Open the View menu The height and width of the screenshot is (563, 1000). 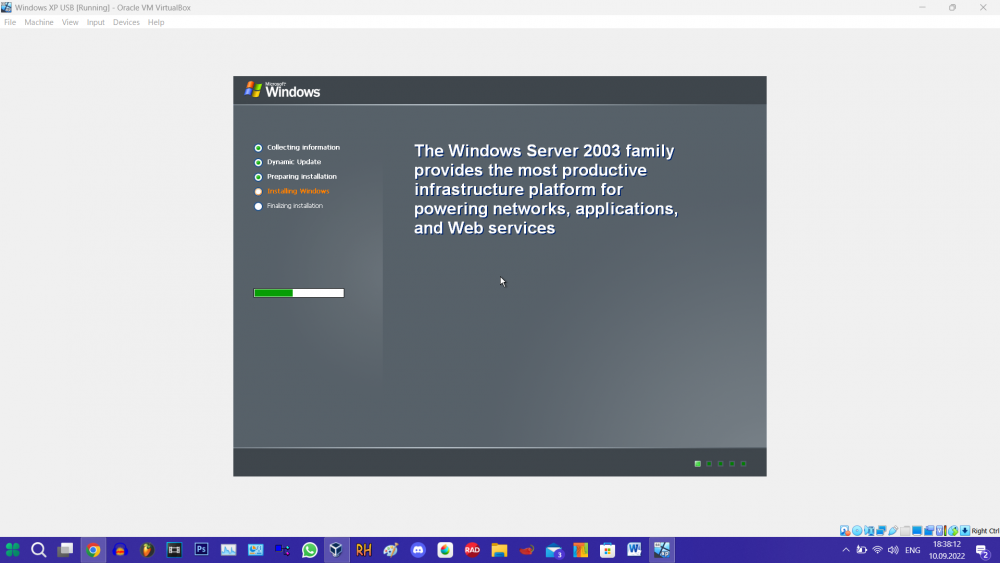coord(70,22)
